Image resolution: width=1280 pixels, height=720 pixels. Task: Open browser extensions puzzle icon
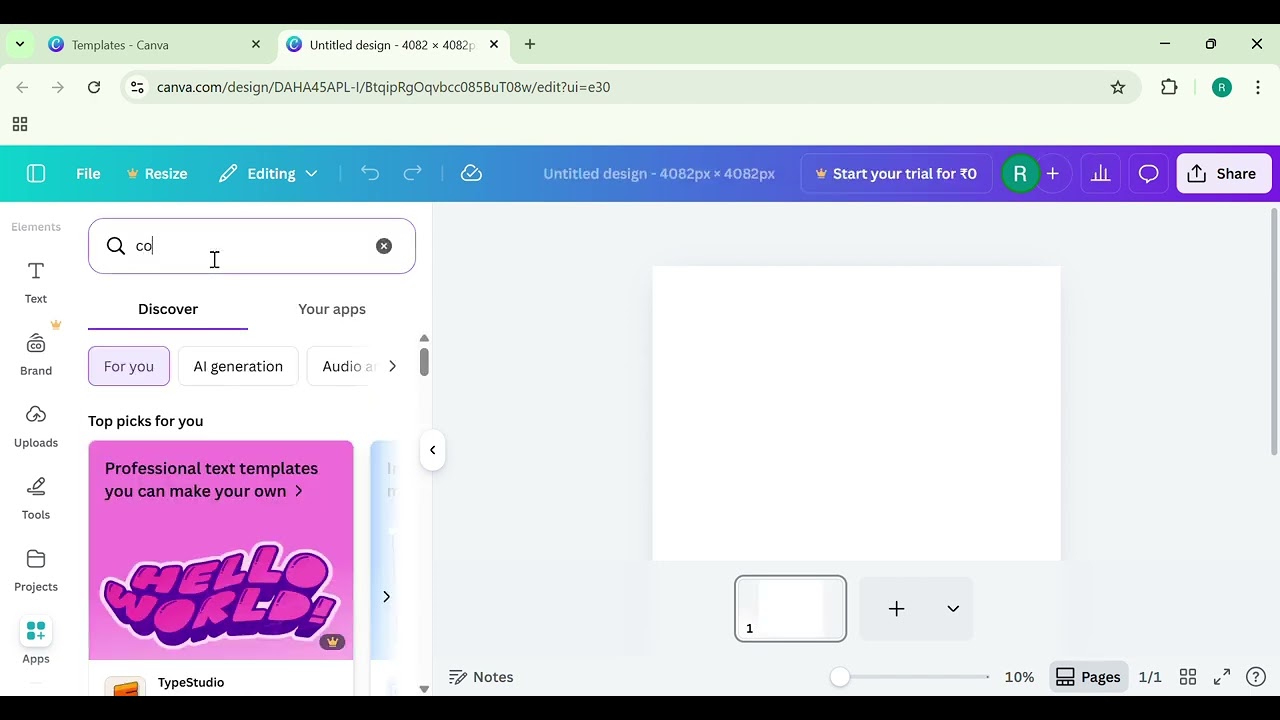(1169, 87)
